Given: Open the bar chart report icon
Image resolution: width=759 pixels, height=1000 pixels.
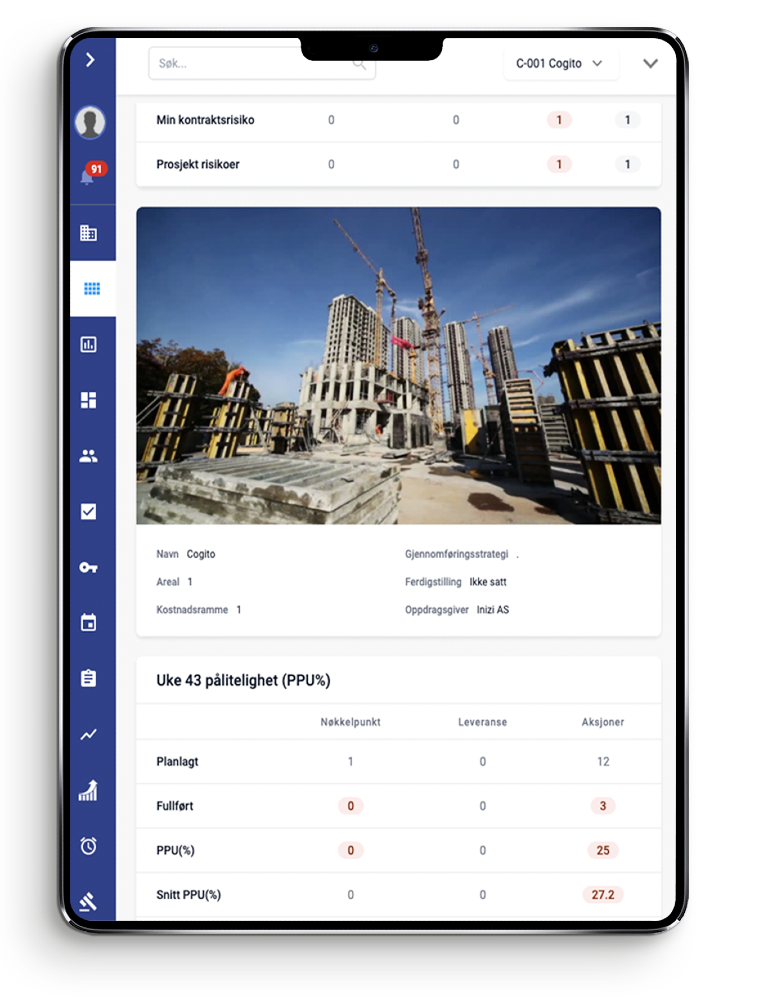Looking at the screenshot, I should pyautogui.click(x=89, y=344).
